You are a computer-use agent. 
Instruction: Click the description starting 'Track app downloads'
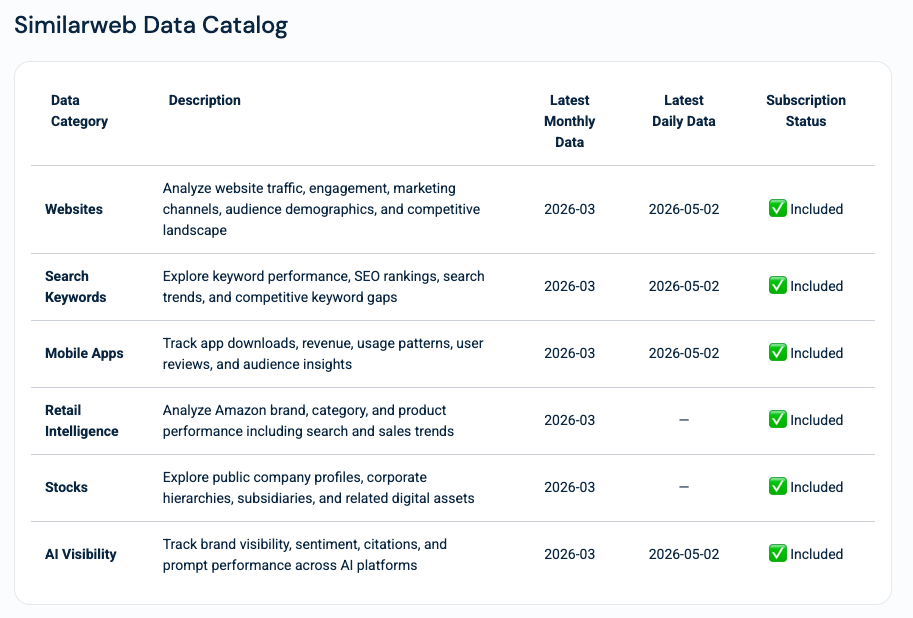click(323, 354)
